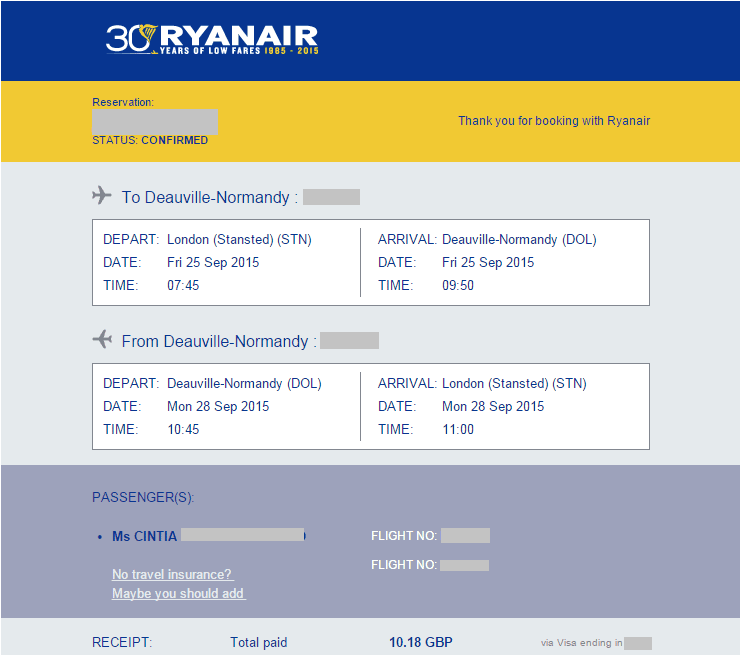The height and width of the screenshot is (655, 741).
Task: Click outbound arrival time 09:50
Action: [x=457, y=285]
